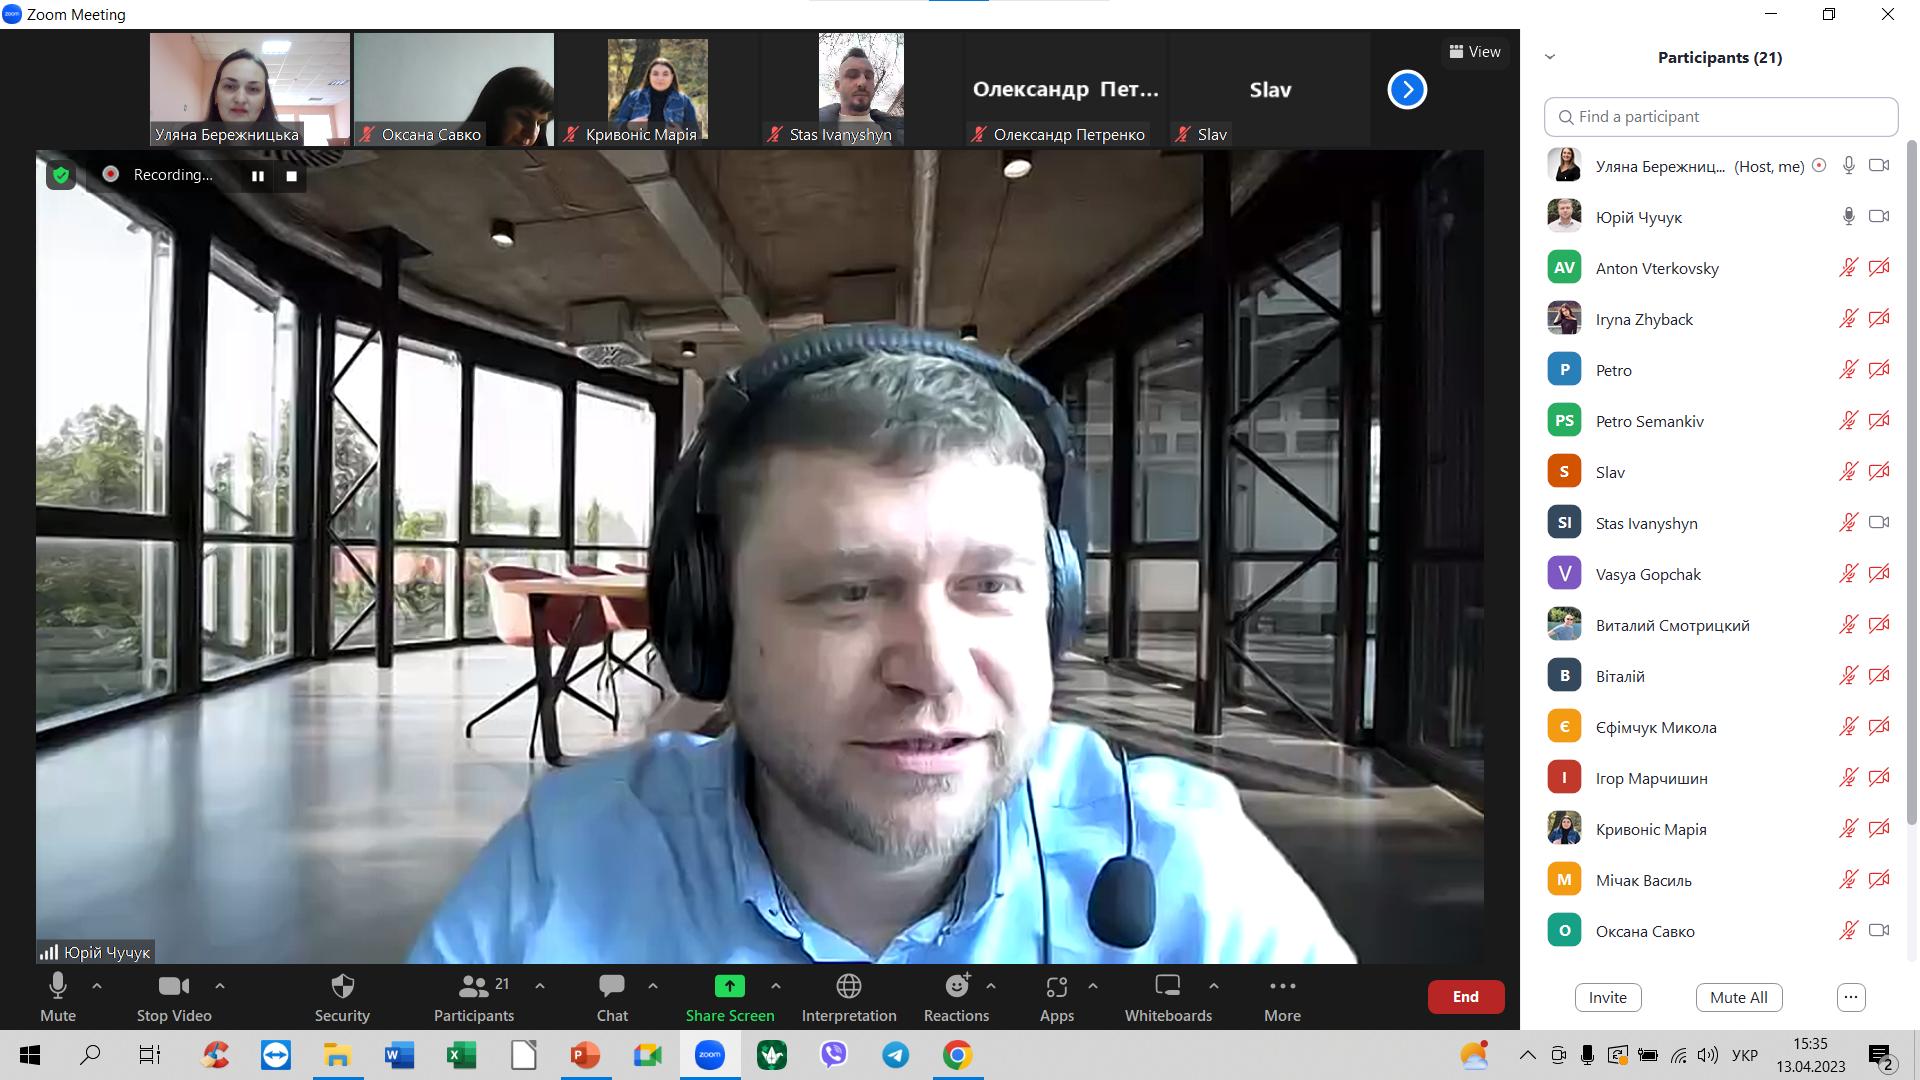Click the Mute All button

tap(1738, 997)
